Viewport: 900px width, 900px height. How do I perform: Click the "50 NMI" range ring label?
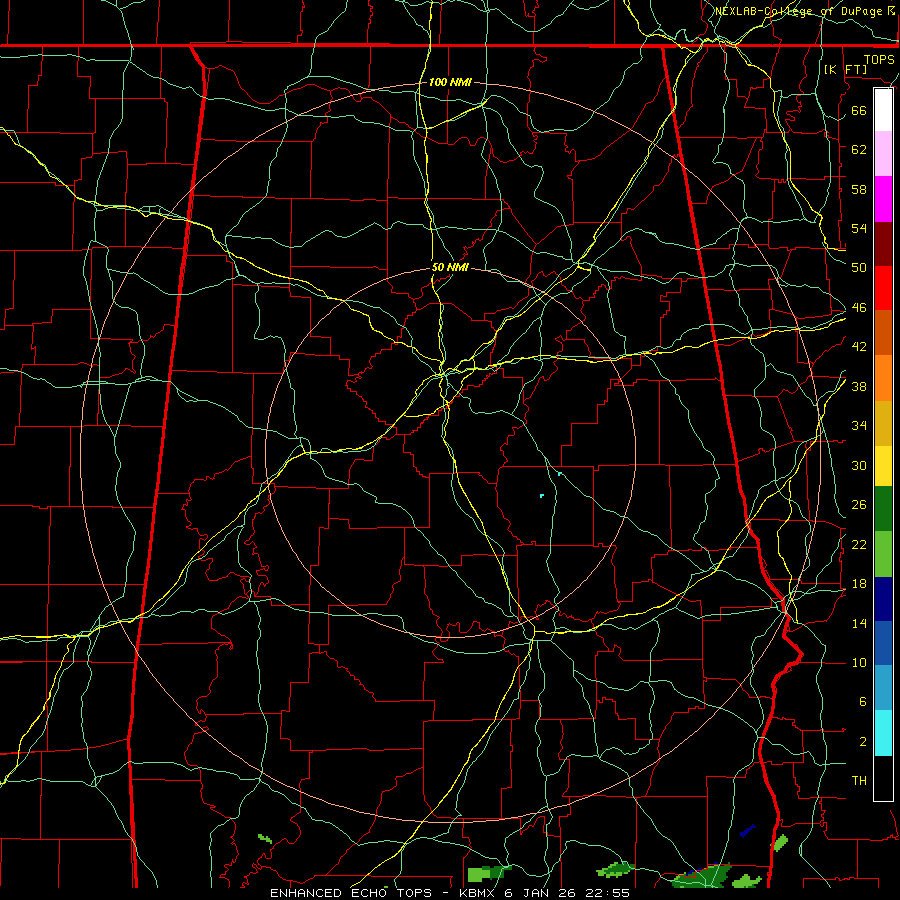[x=450, y=267]
